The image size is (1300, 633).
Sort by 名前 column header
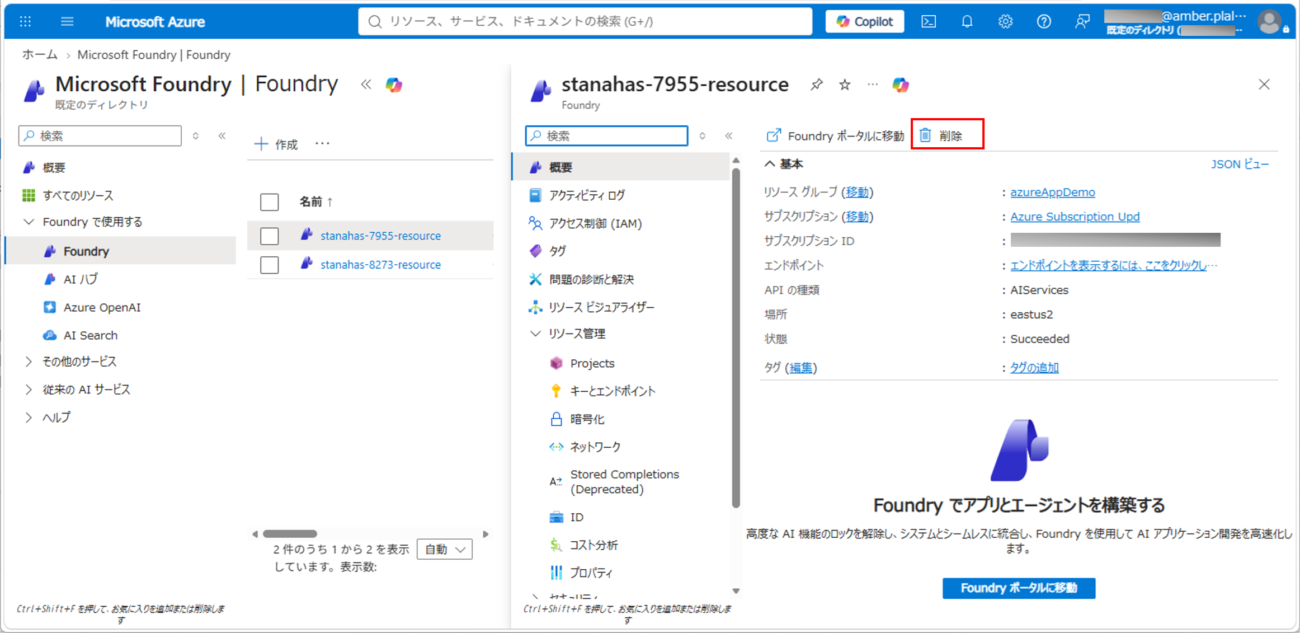[316, 202]
